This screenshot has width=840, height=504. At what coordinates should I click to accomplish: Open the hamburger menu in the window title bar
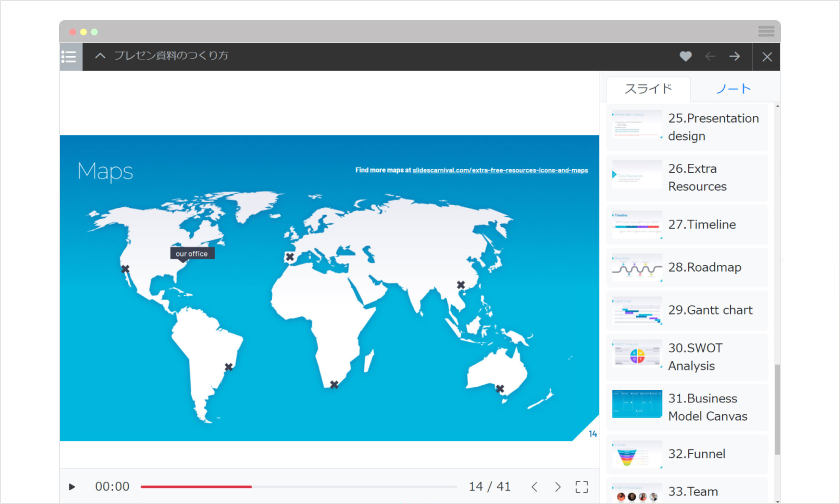766,32
